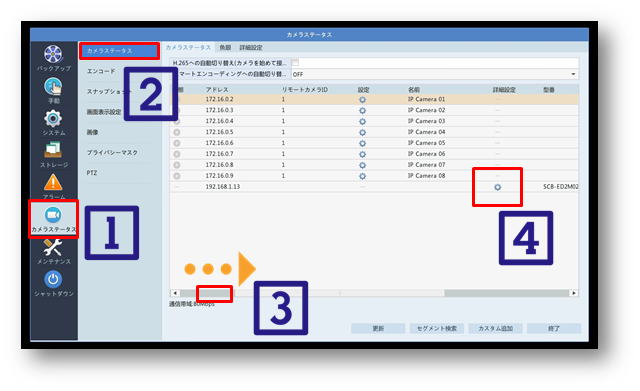The width and height of the screenshot is (640, 391).
Task: Click the right arrow of horizontal scrollbar
Action: point(574,293)
